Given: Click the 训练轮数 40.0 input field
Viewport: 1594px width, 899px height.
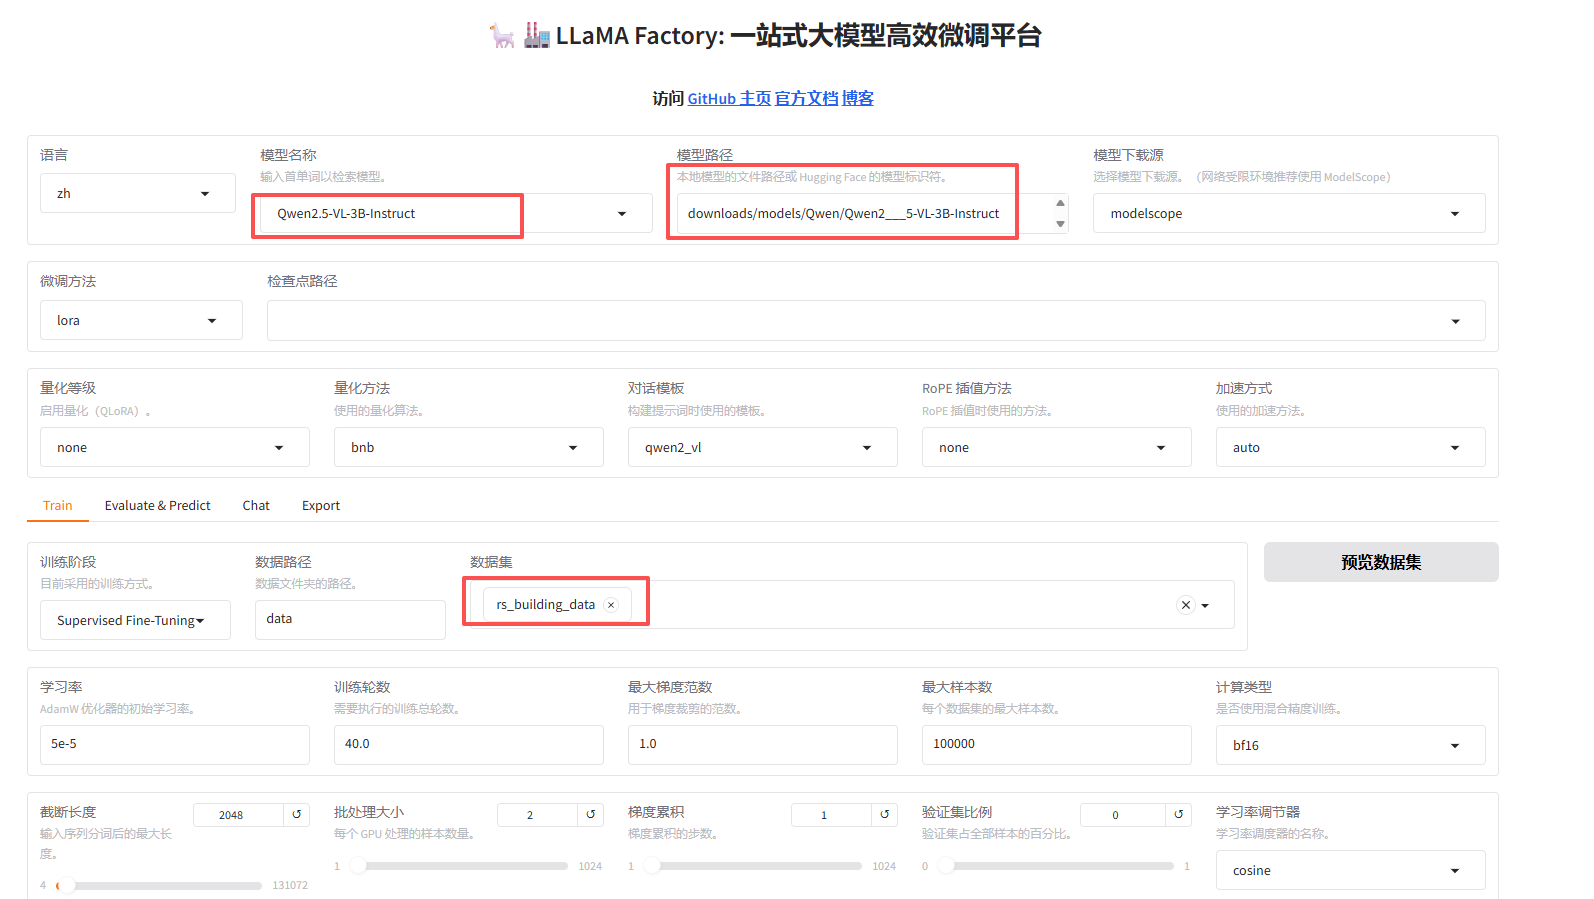Looking at the screenshot, I should point(469,745).
